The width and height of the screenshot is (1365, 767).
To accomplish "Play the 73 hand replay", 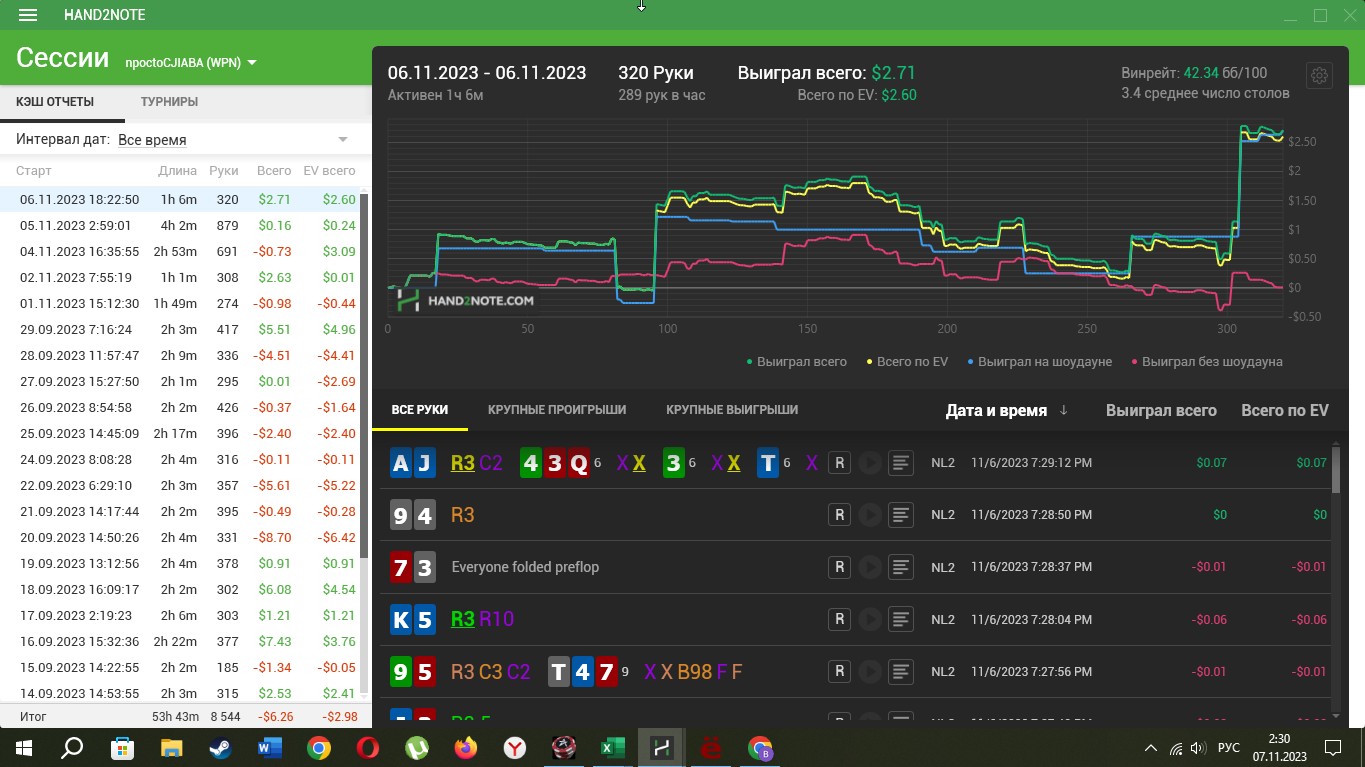I will tap(870, 567).
